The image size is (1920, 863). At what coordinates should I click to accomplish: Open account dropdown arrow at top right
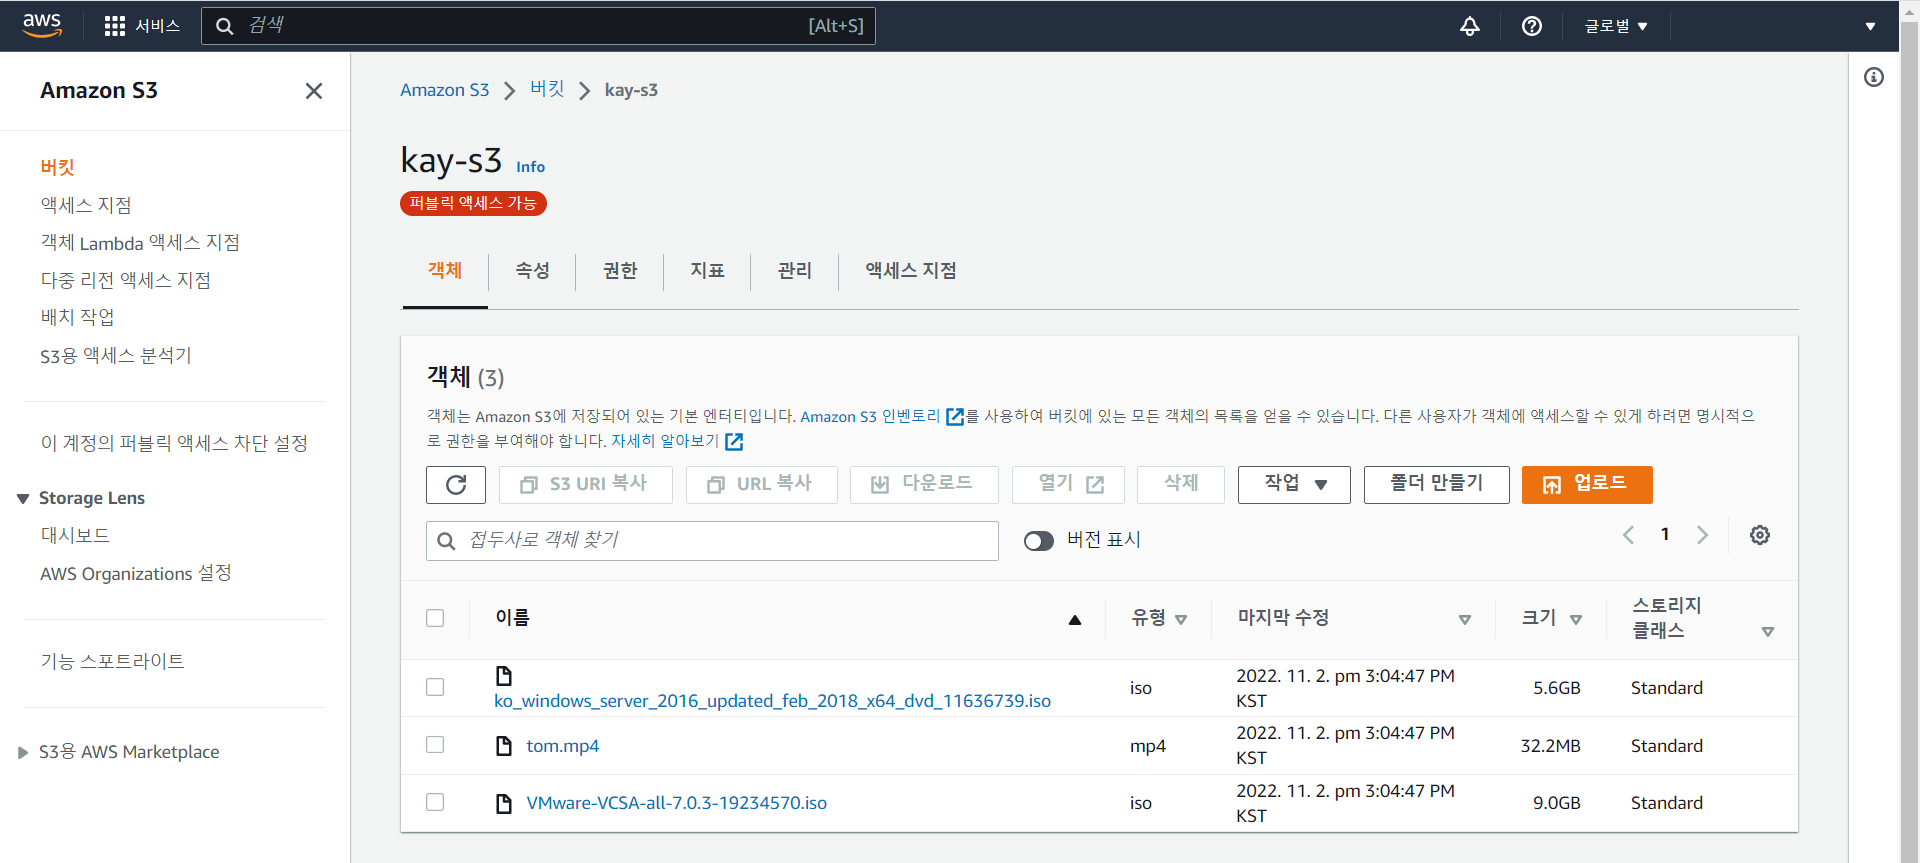coord(1870,26)
